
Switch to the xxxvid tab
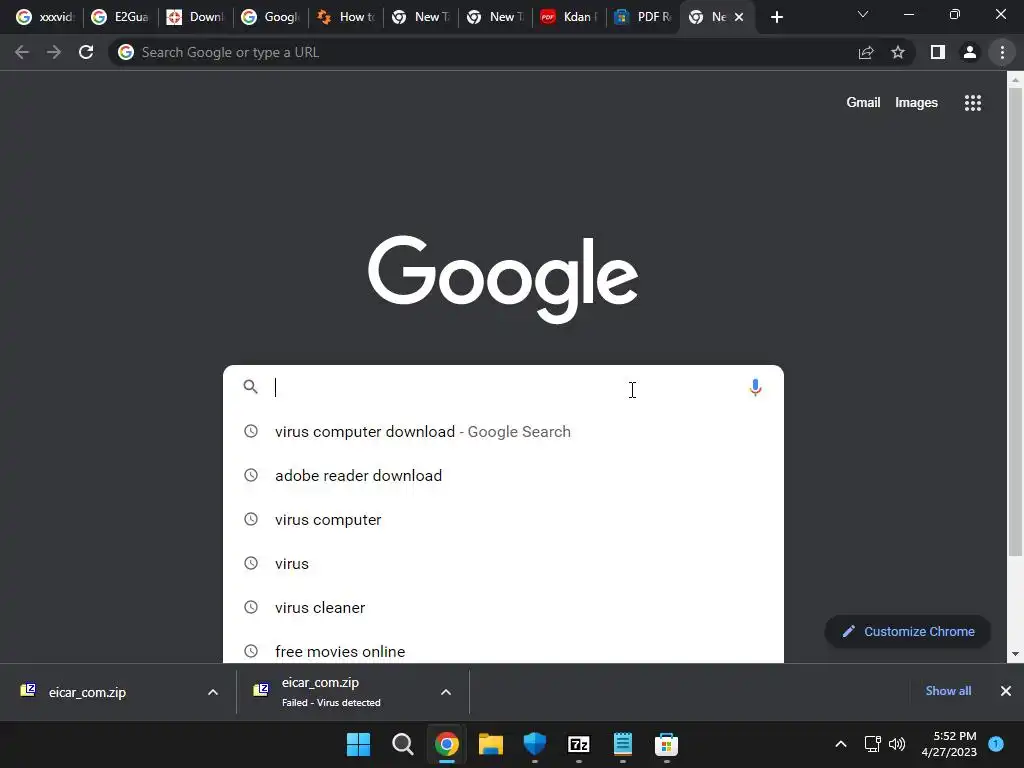click(x=45, y=17)
